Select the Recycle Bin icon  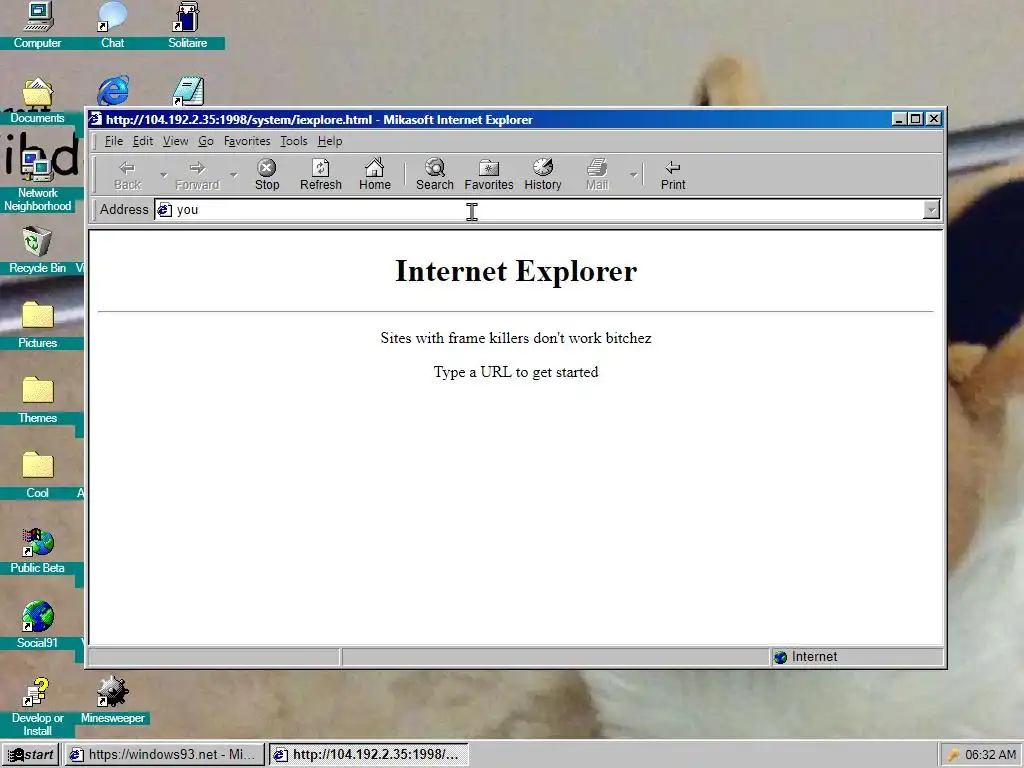pos(37,250)
